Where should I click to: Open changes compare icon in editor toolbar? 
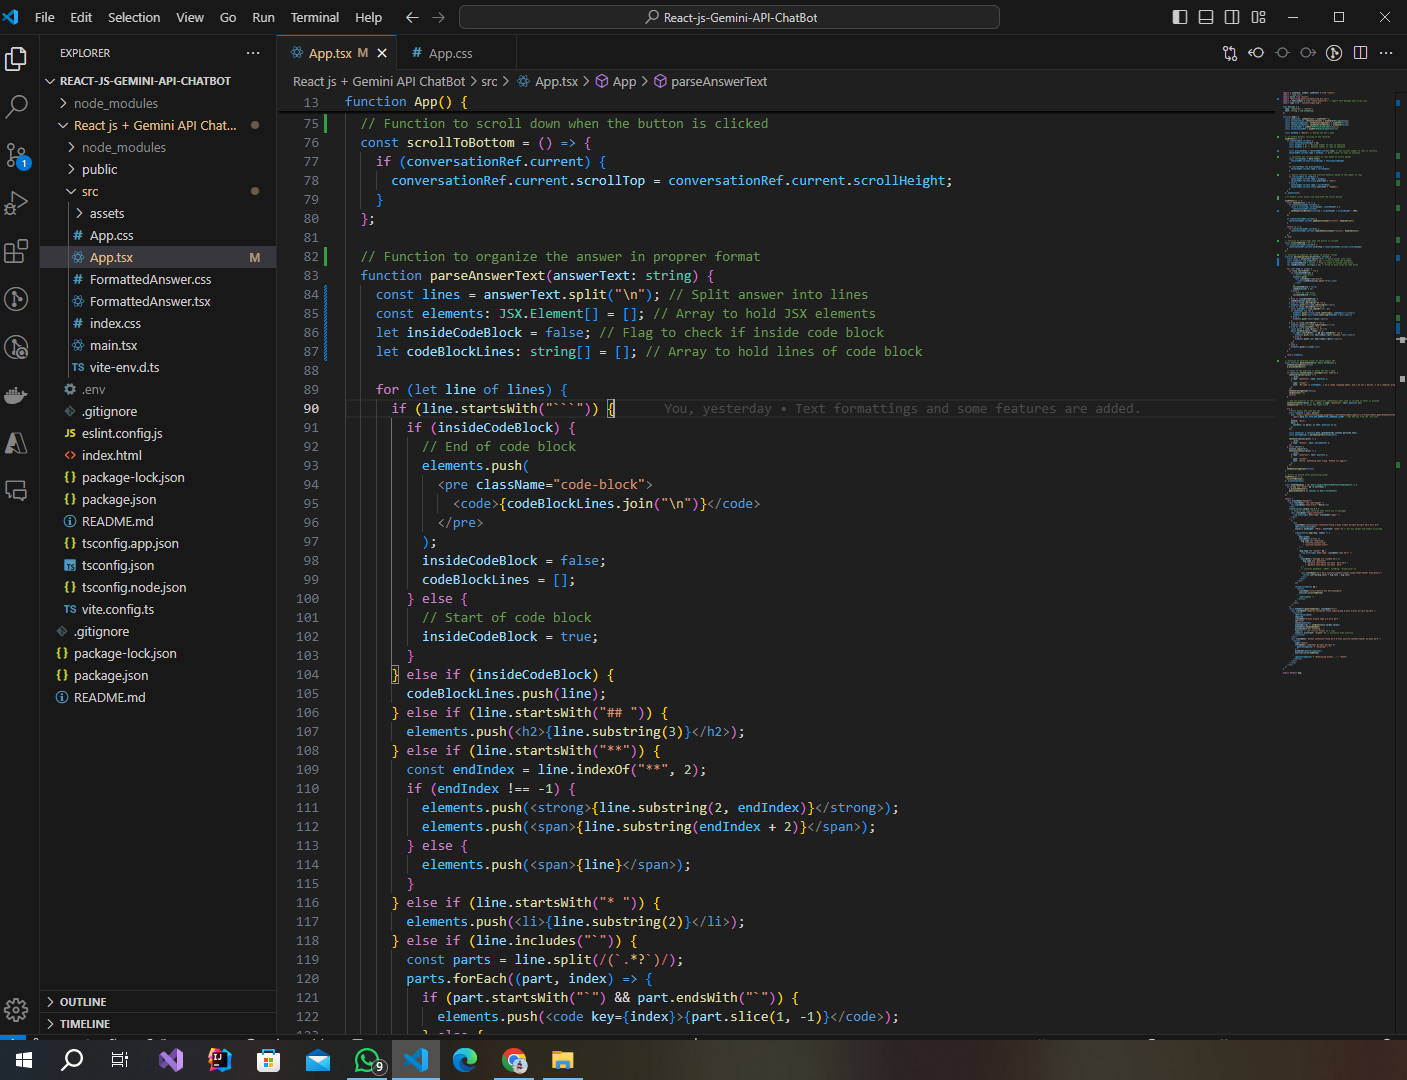[x=1230, y=53]
